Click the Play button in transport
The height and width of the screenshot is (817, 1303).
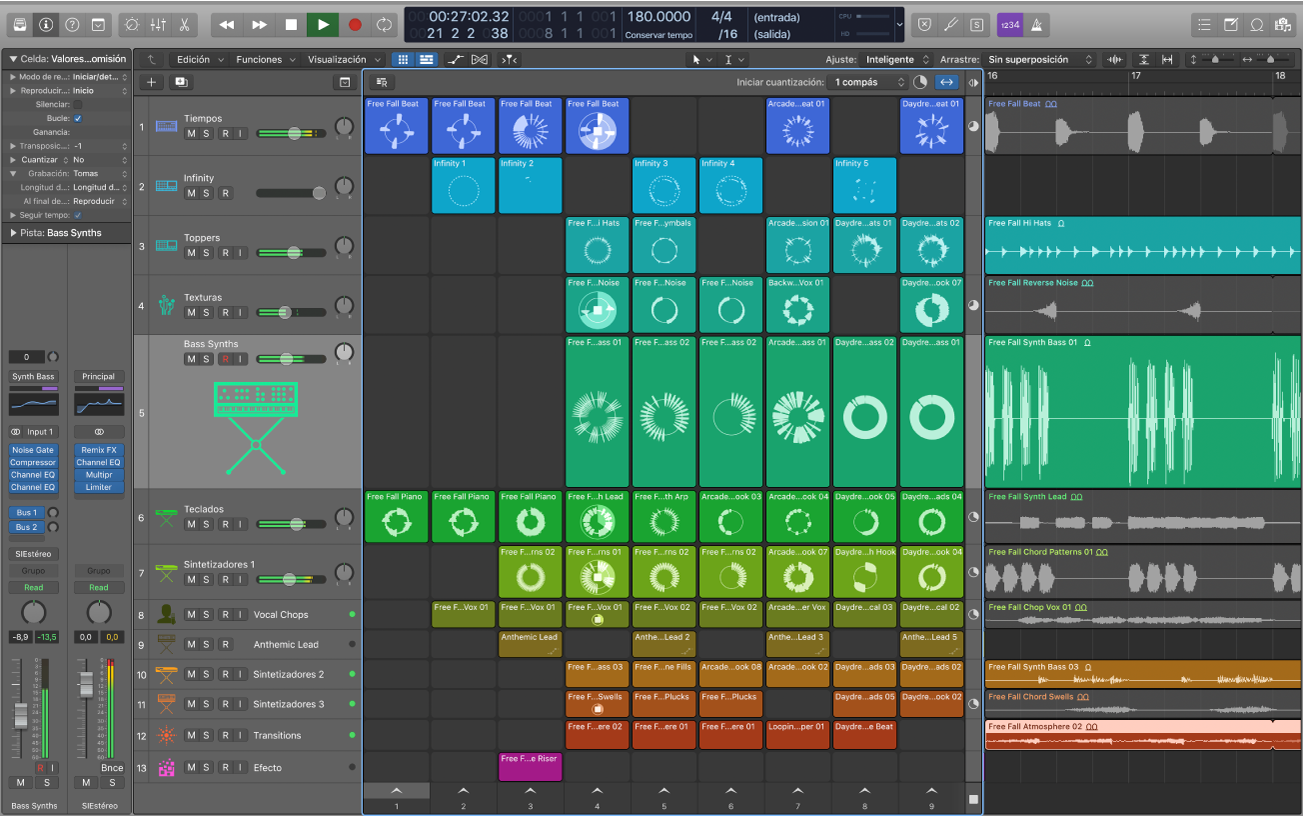(322, 24)
